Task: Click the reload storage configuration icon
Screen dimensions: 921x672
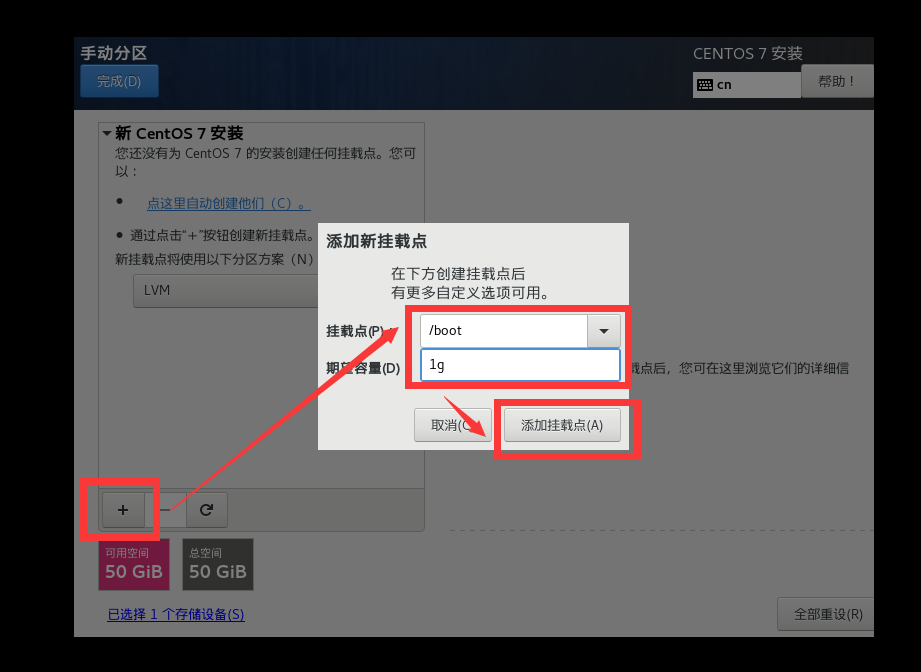Action: coord(206,510)
